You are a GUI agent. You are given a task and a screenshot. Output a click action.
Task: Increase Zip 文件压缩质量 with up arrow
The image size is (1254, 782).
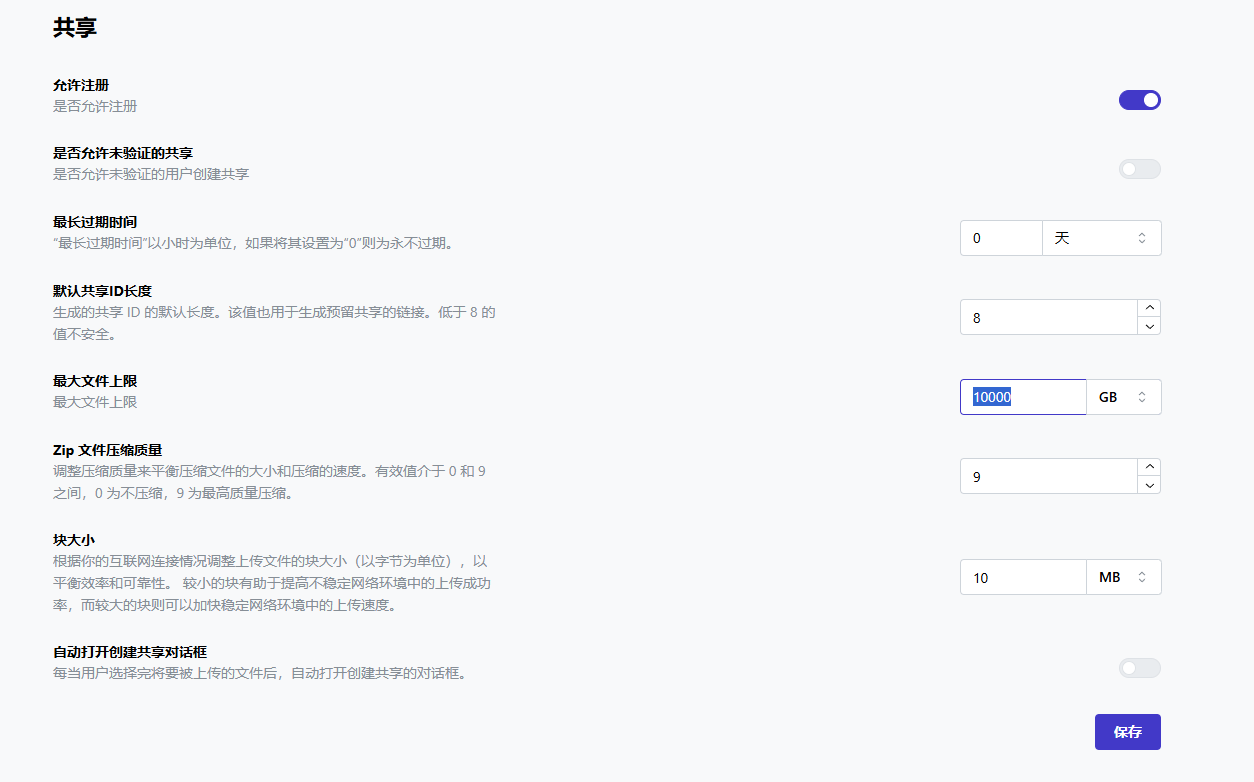point(1150,467)
